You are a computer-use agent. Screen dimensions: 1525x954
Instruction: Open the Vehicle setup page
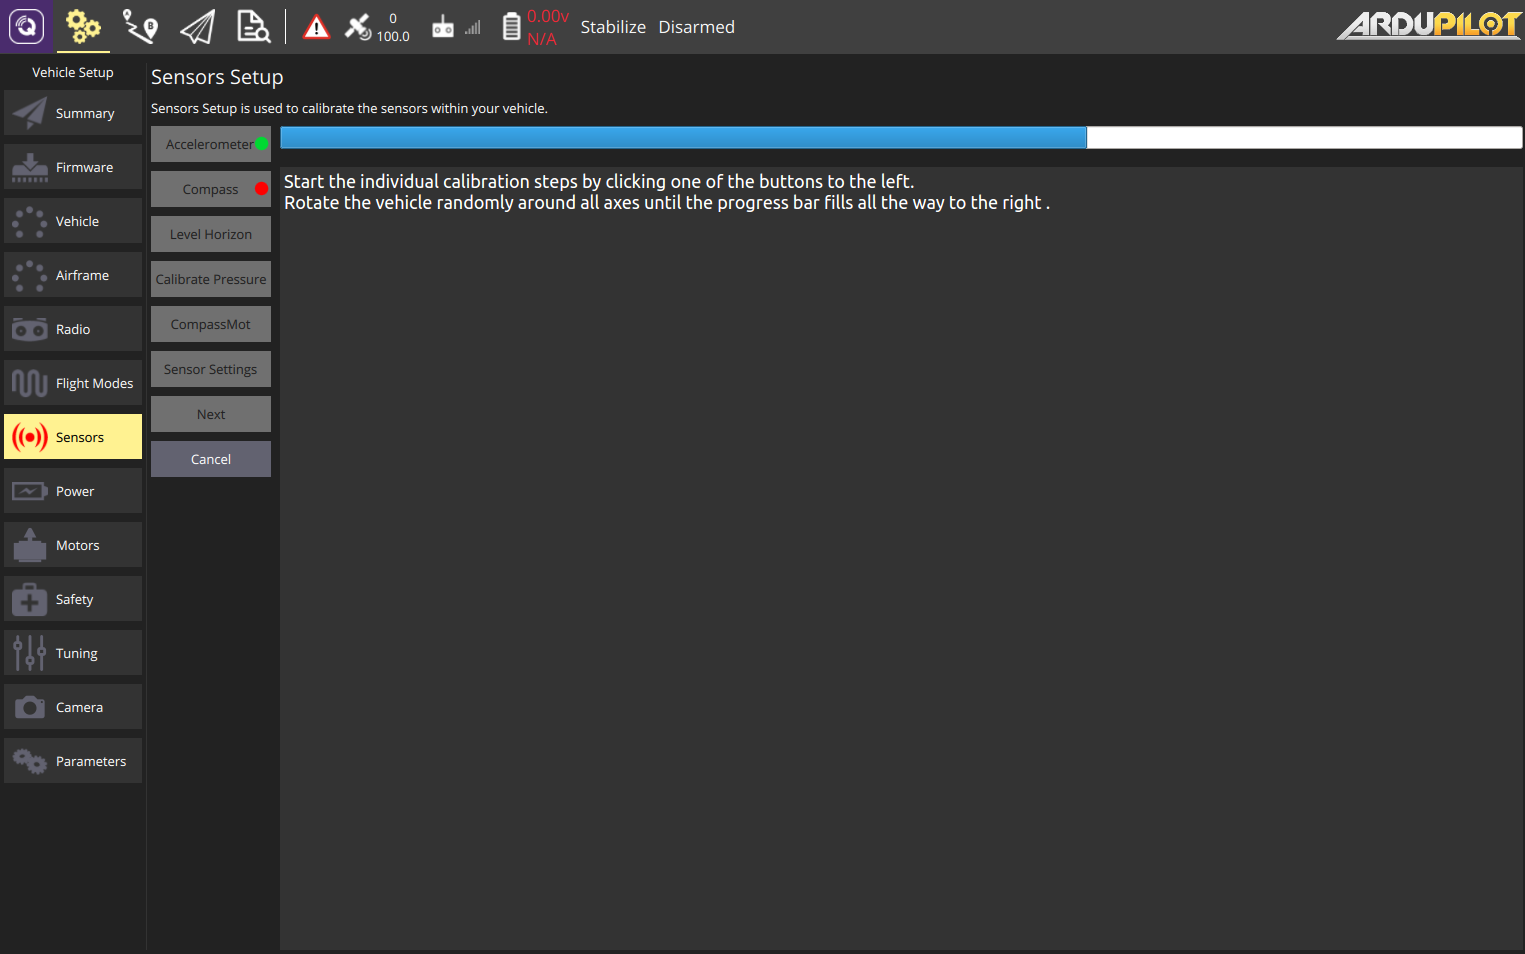tap(73, 221)
